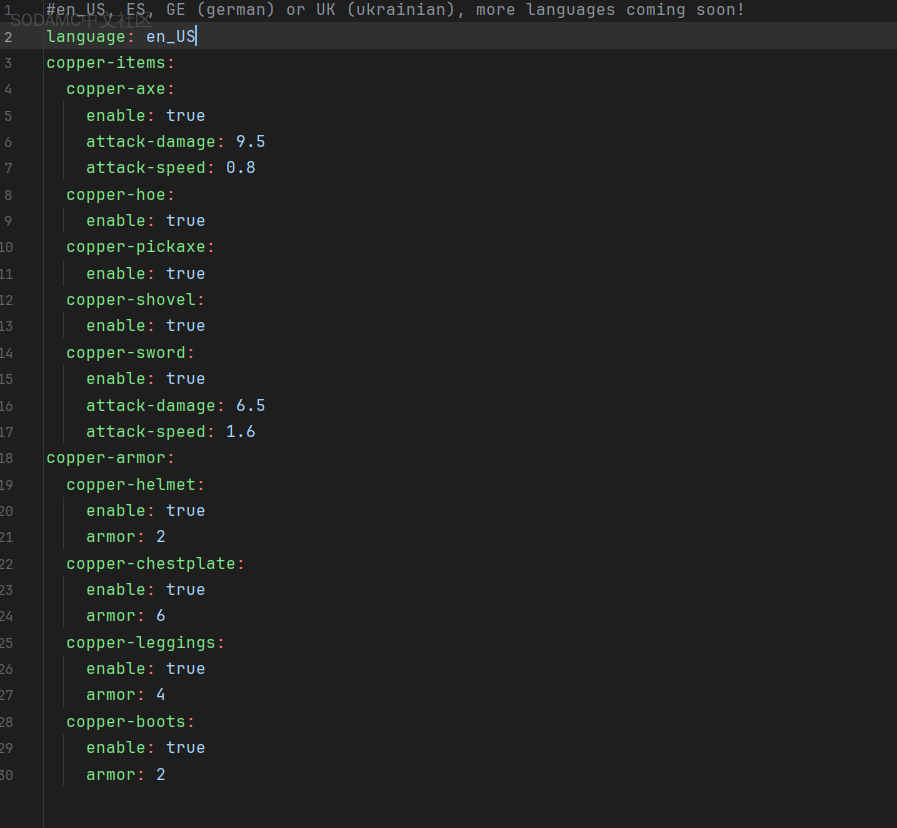Screen dimensions: 897x828
Task: Select the 'copper-hoe:' key
Action: (120, 195)
